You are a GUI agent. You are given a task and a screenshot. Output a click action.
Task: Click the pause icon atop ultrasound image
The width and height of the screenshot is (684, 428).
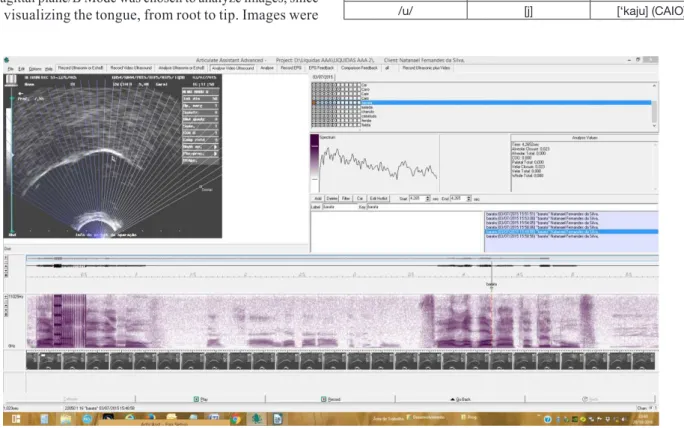point(11,79)
